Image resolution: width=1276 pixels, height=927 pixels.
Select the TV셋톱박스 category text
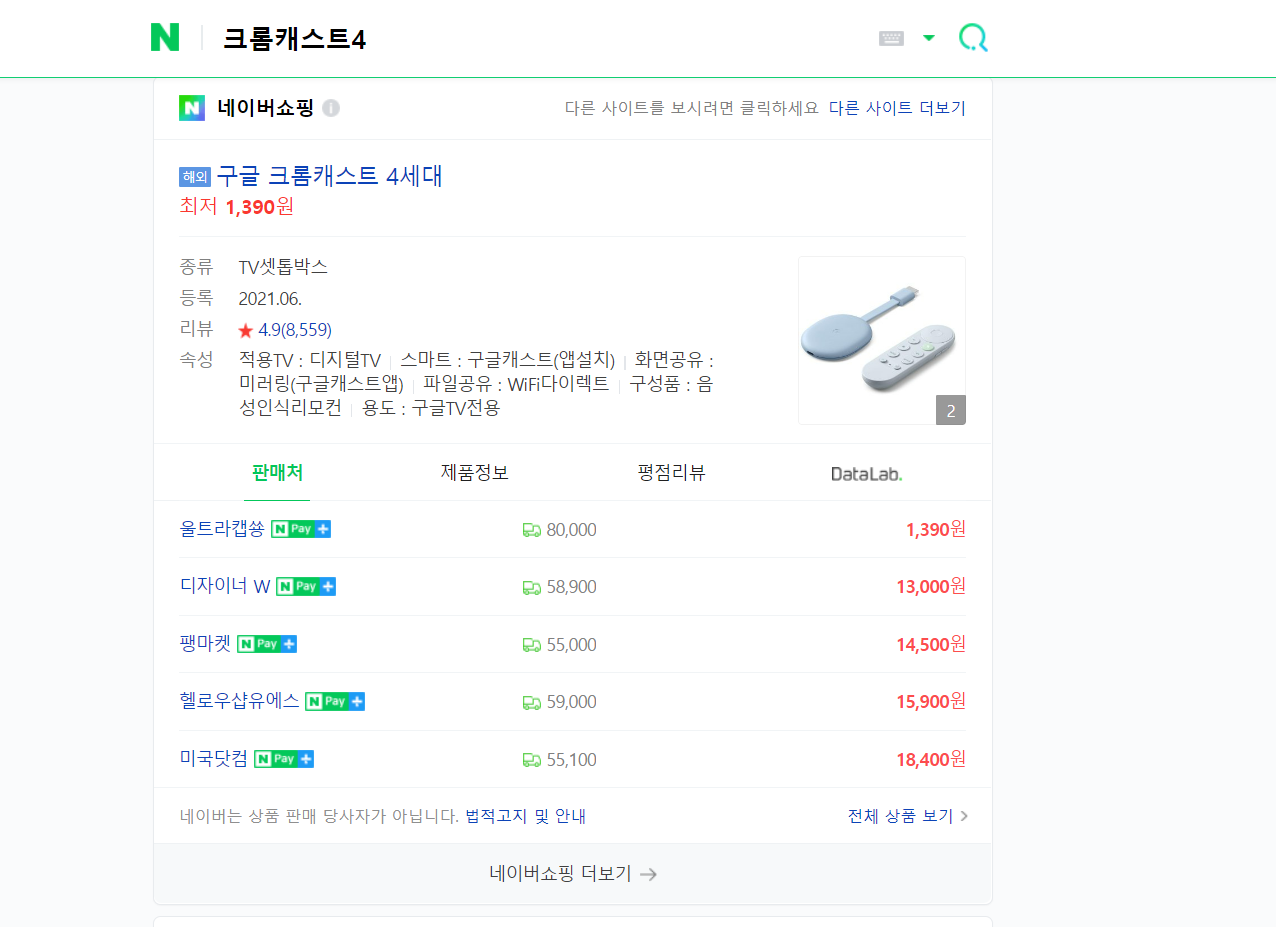(x=283, y=267)
